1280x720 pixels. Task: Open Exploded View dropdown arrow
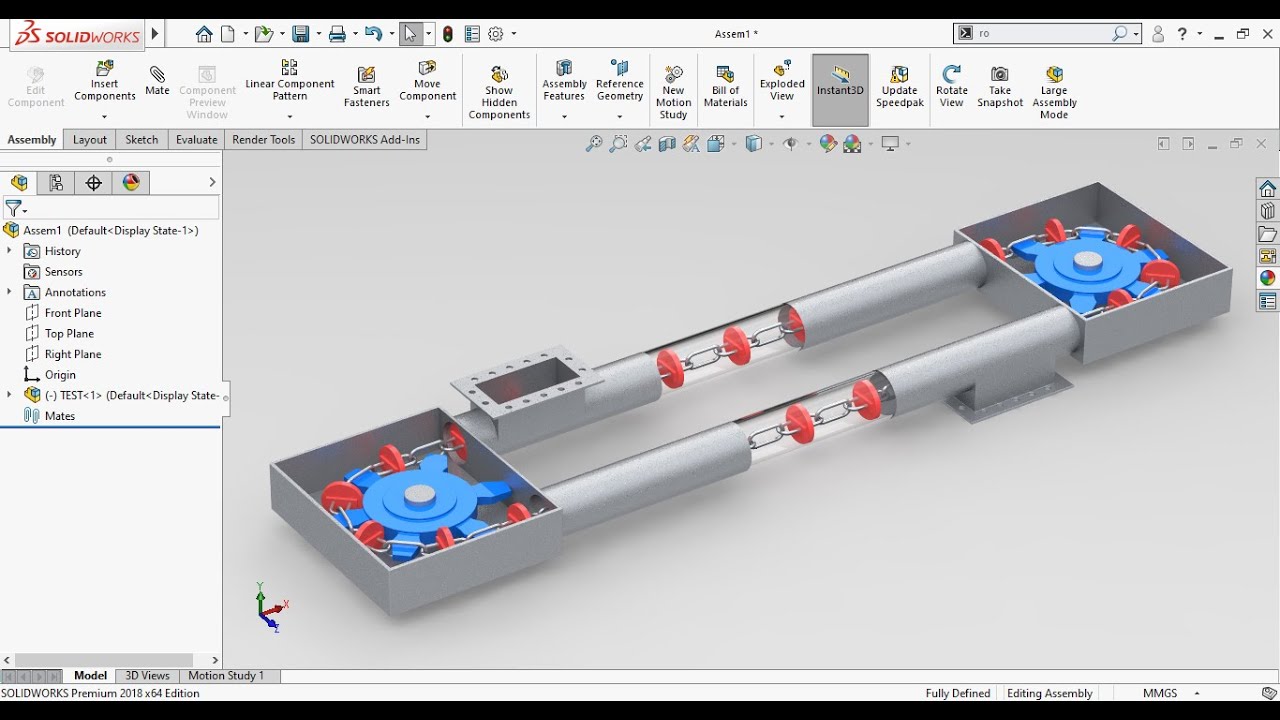pyautogui.click(x=782, y=117)
